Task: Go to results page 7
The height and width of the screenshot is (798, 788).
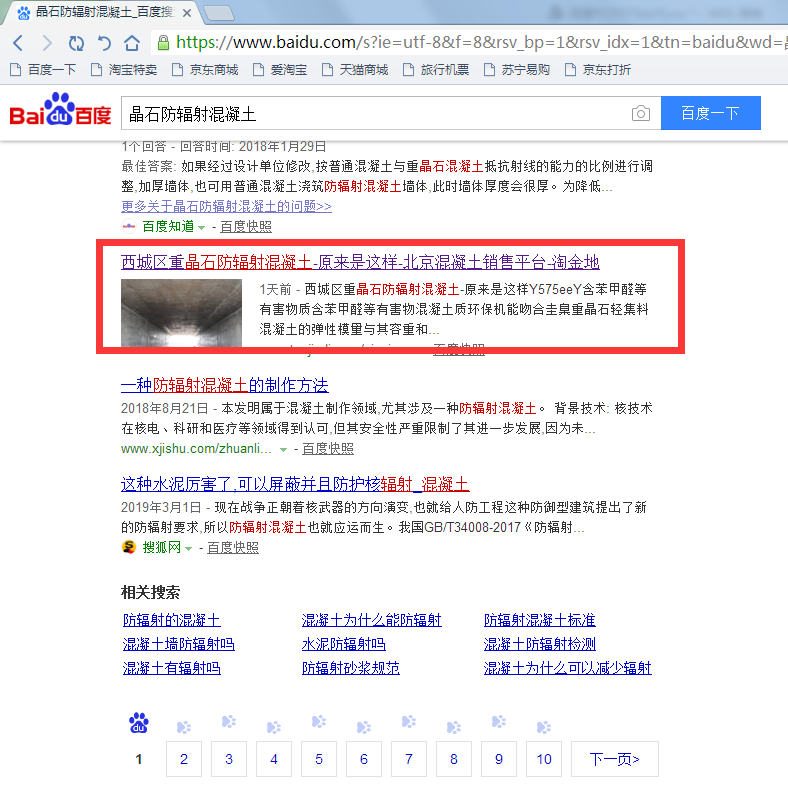Action: click(409, 759)
